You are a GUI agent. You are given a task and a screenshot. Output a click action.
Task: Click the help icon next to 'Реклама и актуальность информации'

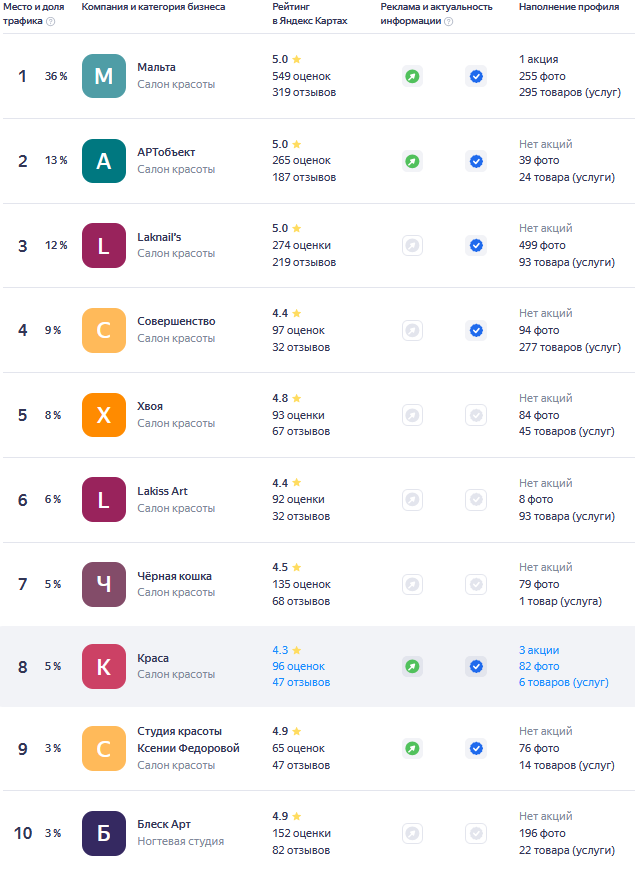click(x=449, y=21)
